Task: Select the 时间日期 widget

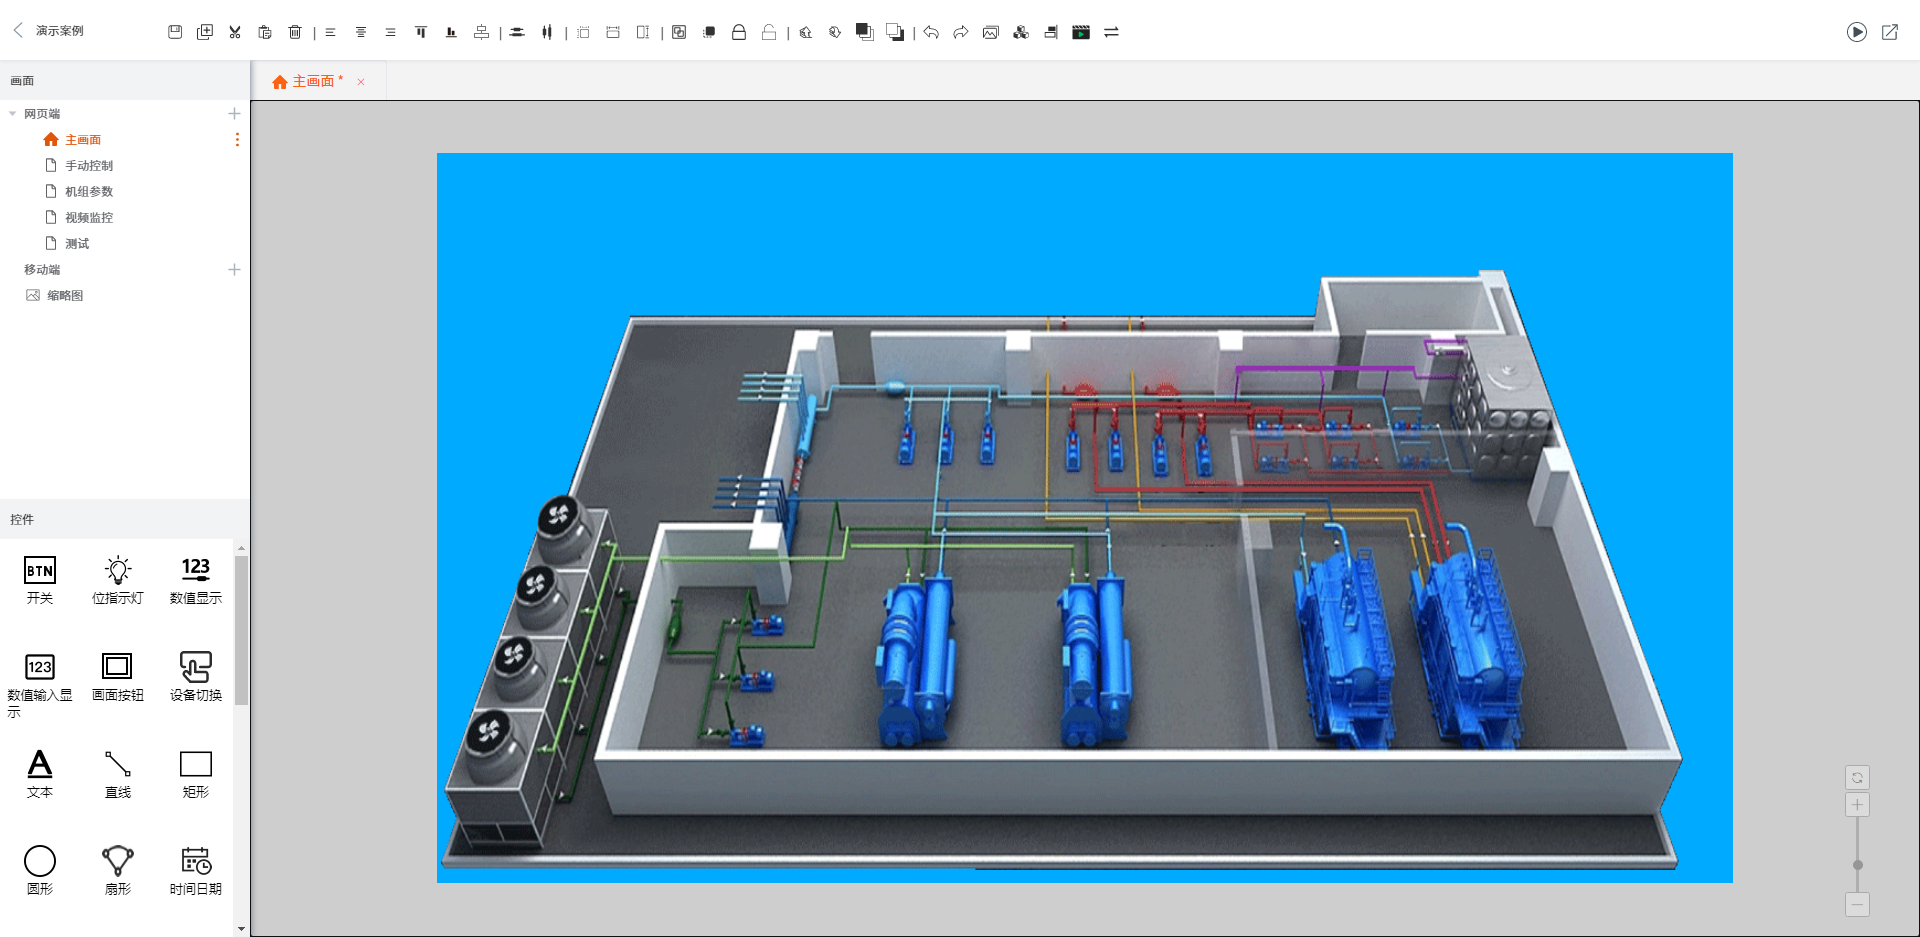Action: (196, 870)
